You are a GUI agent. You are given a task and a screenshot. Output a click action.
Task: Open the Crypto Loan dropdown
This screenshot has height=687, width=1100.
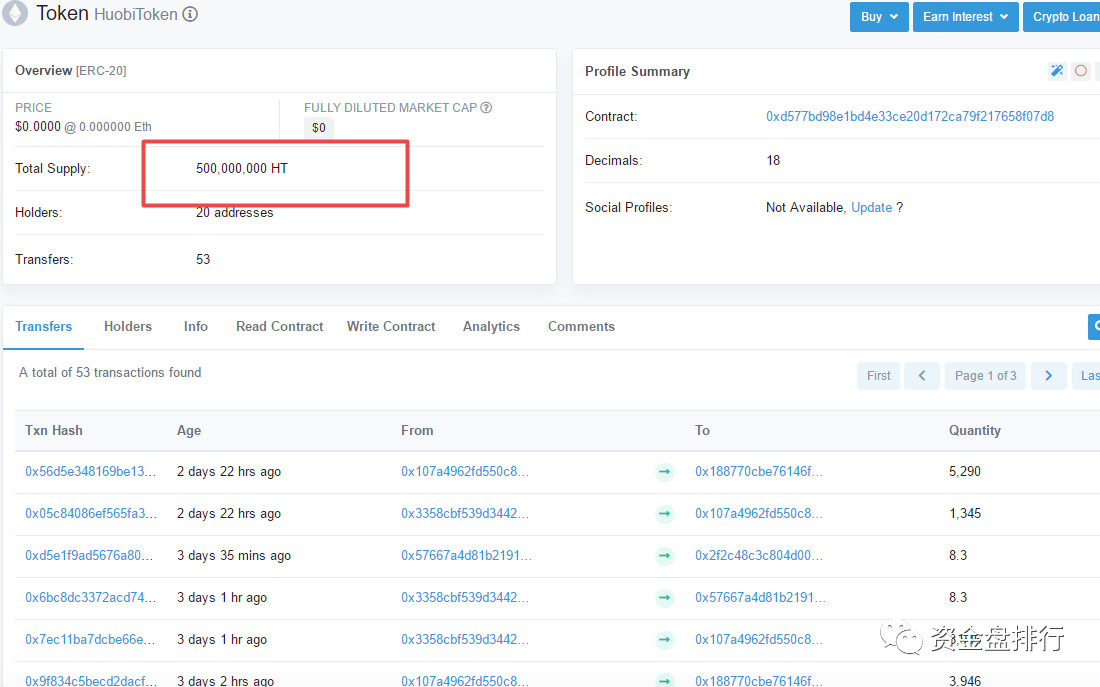click(x=1064, y=17)
